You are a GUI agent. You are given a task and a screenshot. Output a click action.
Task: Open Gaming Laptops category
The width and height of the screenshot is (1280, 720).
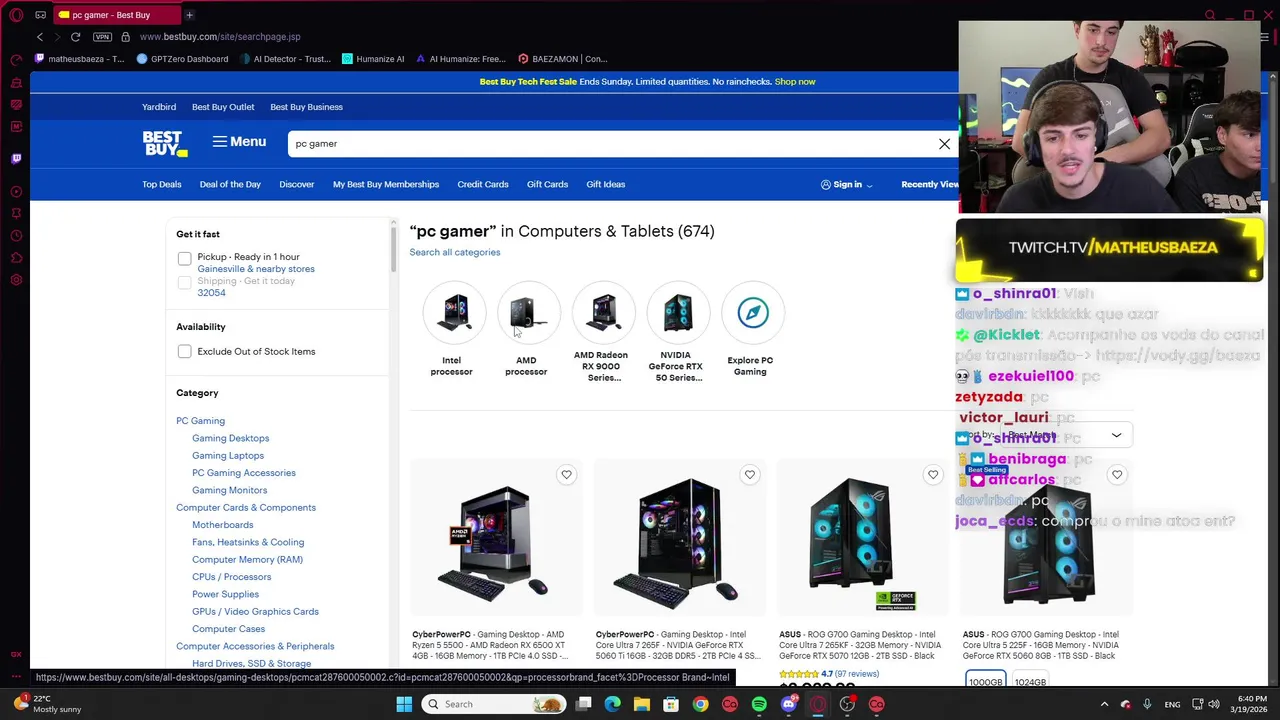coord(228,455)
